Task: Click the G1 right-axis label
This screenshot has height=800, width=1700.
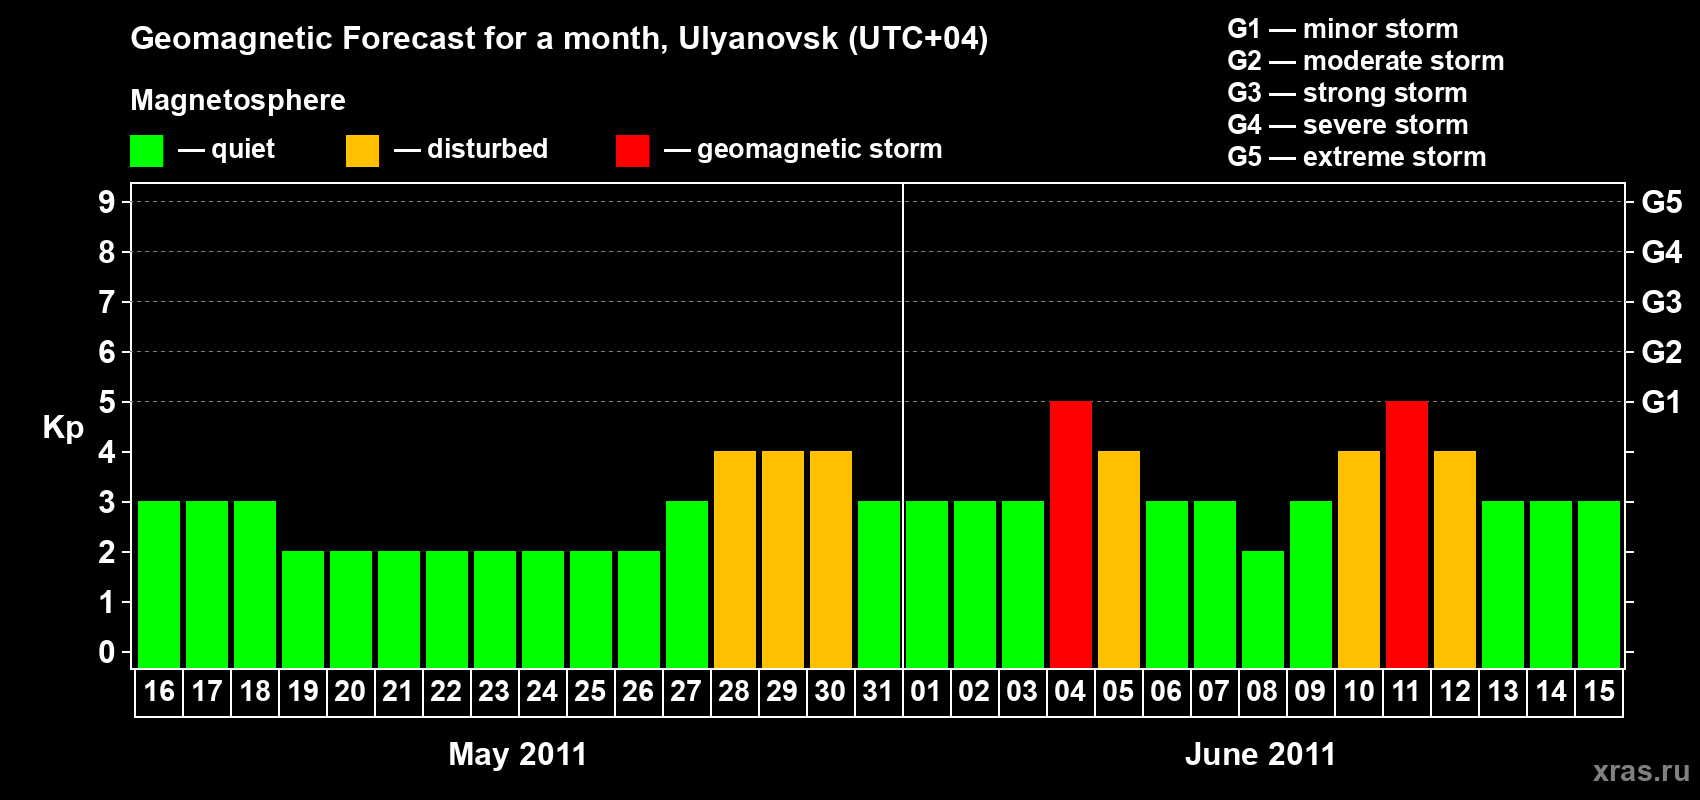Action: click(x=1662, y=402)
